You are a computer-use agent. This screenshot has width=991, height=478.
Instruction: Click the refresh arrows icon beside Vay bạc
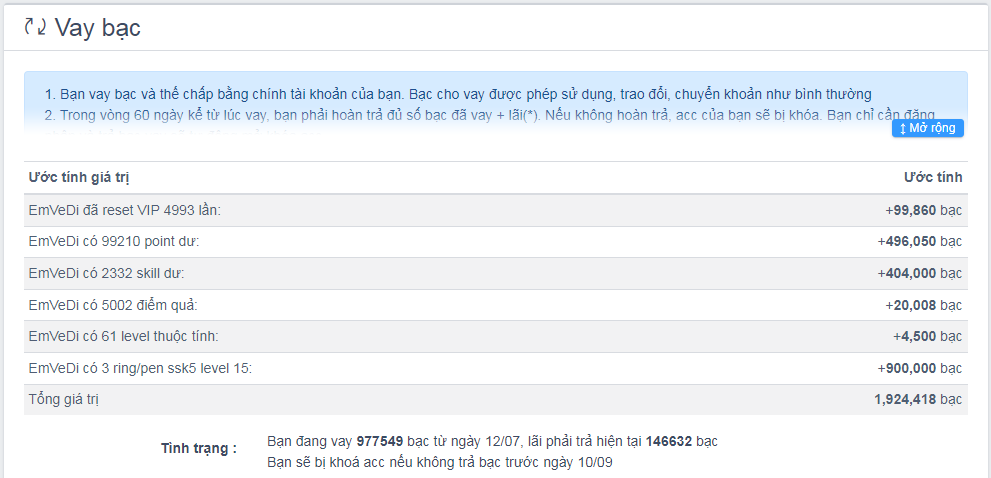[x=35, y=28]
